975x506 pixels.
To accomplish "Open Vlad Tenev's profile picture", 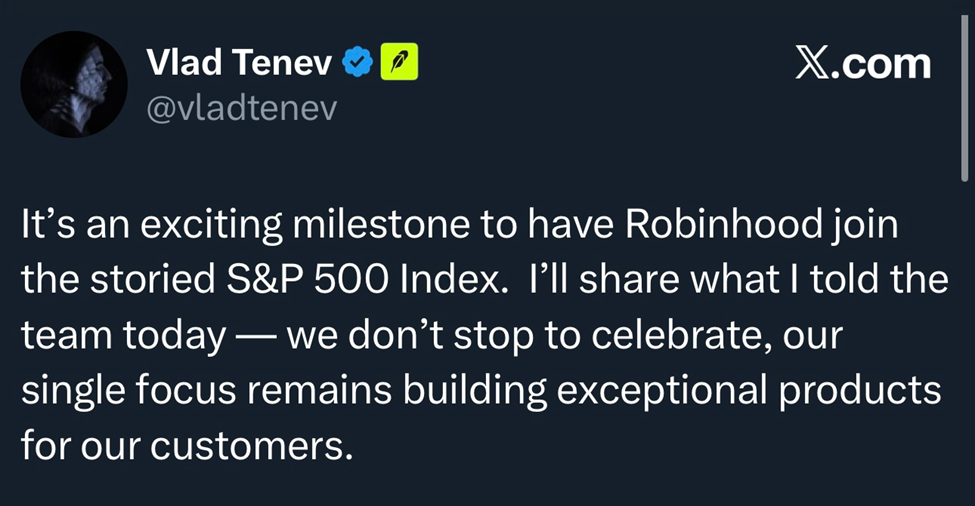I will pos(74,84).
